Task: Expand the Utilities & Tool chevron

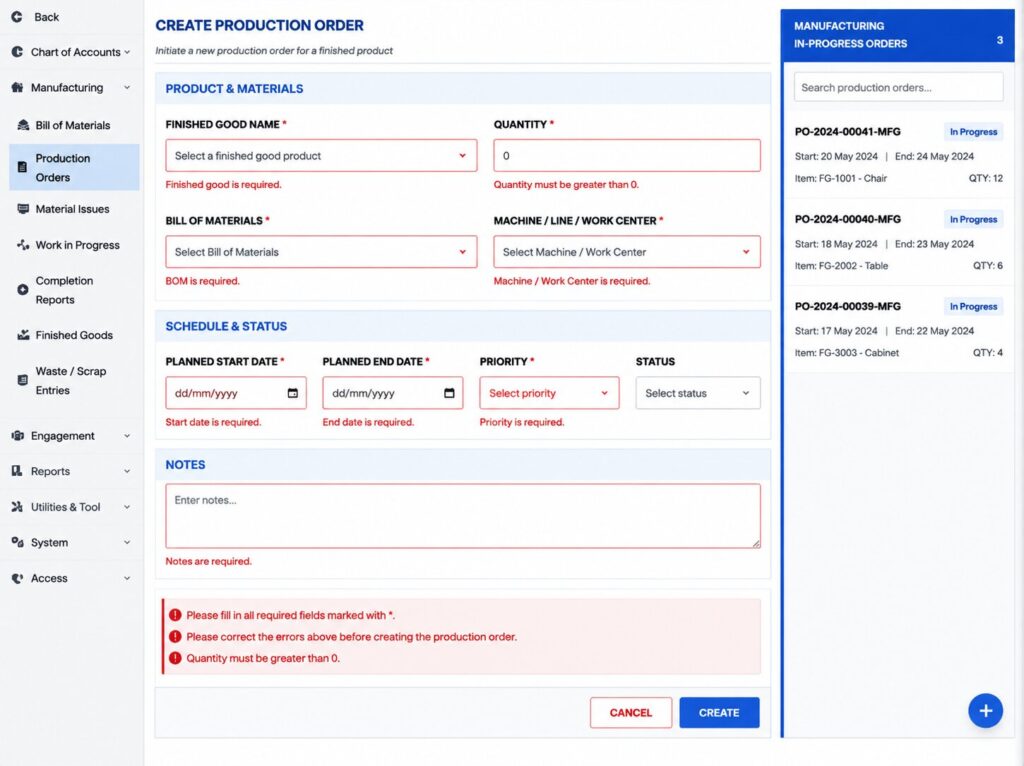Action: 127,507
